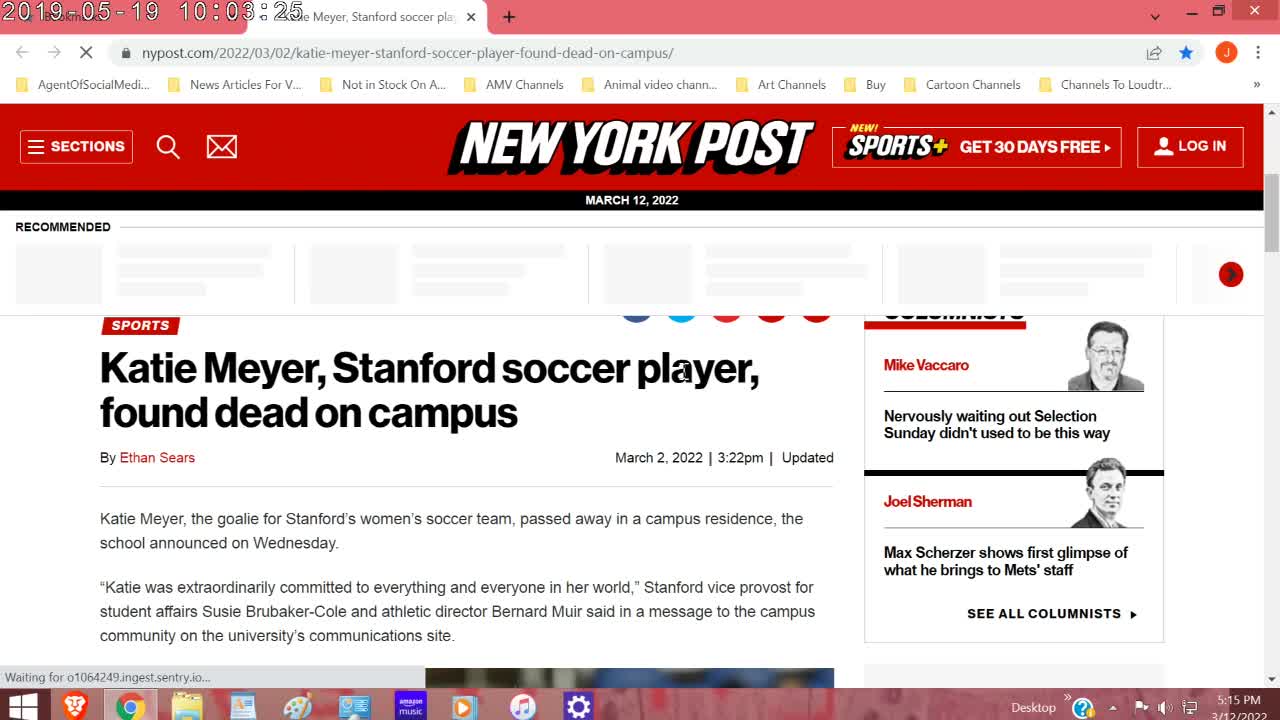Open Mike Vaccaro columnist link
This screenshot has height=720, width=1280.
926,365
